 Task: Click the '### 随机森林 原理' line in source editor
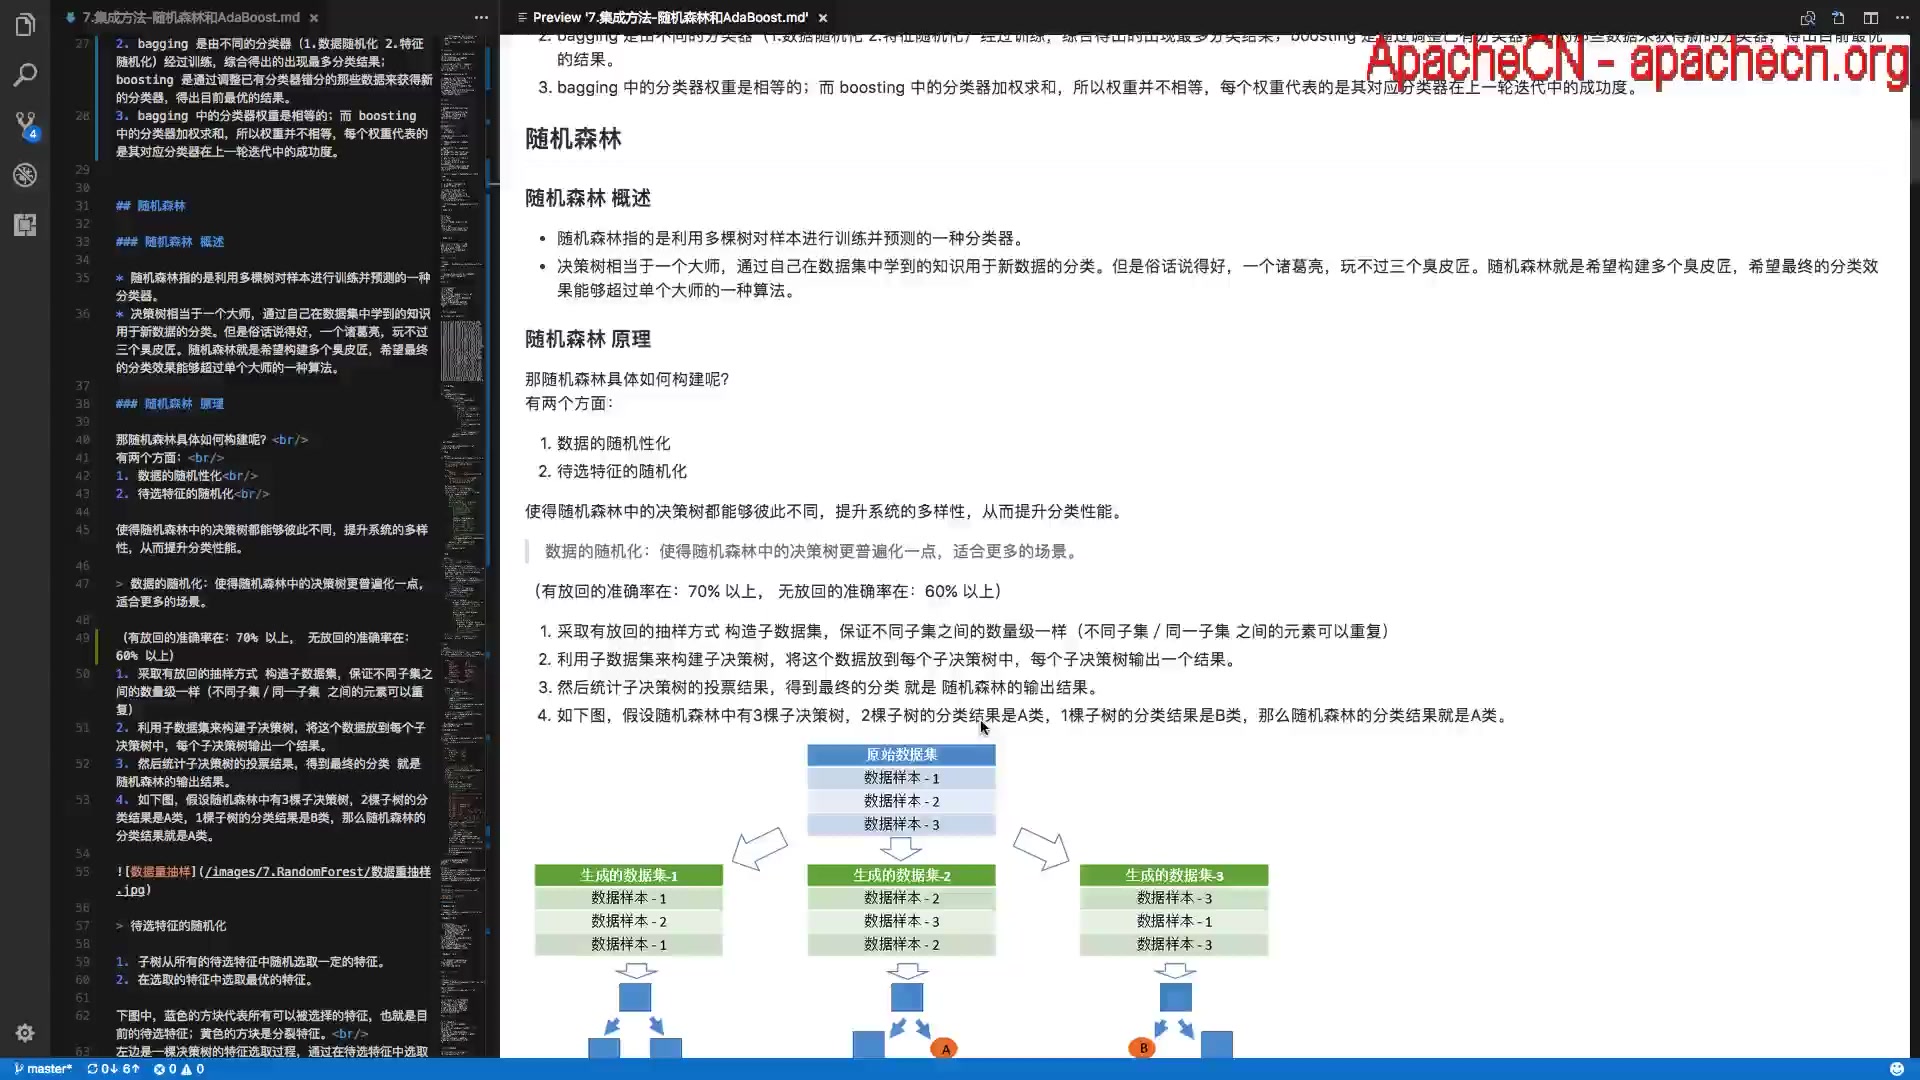170,404
